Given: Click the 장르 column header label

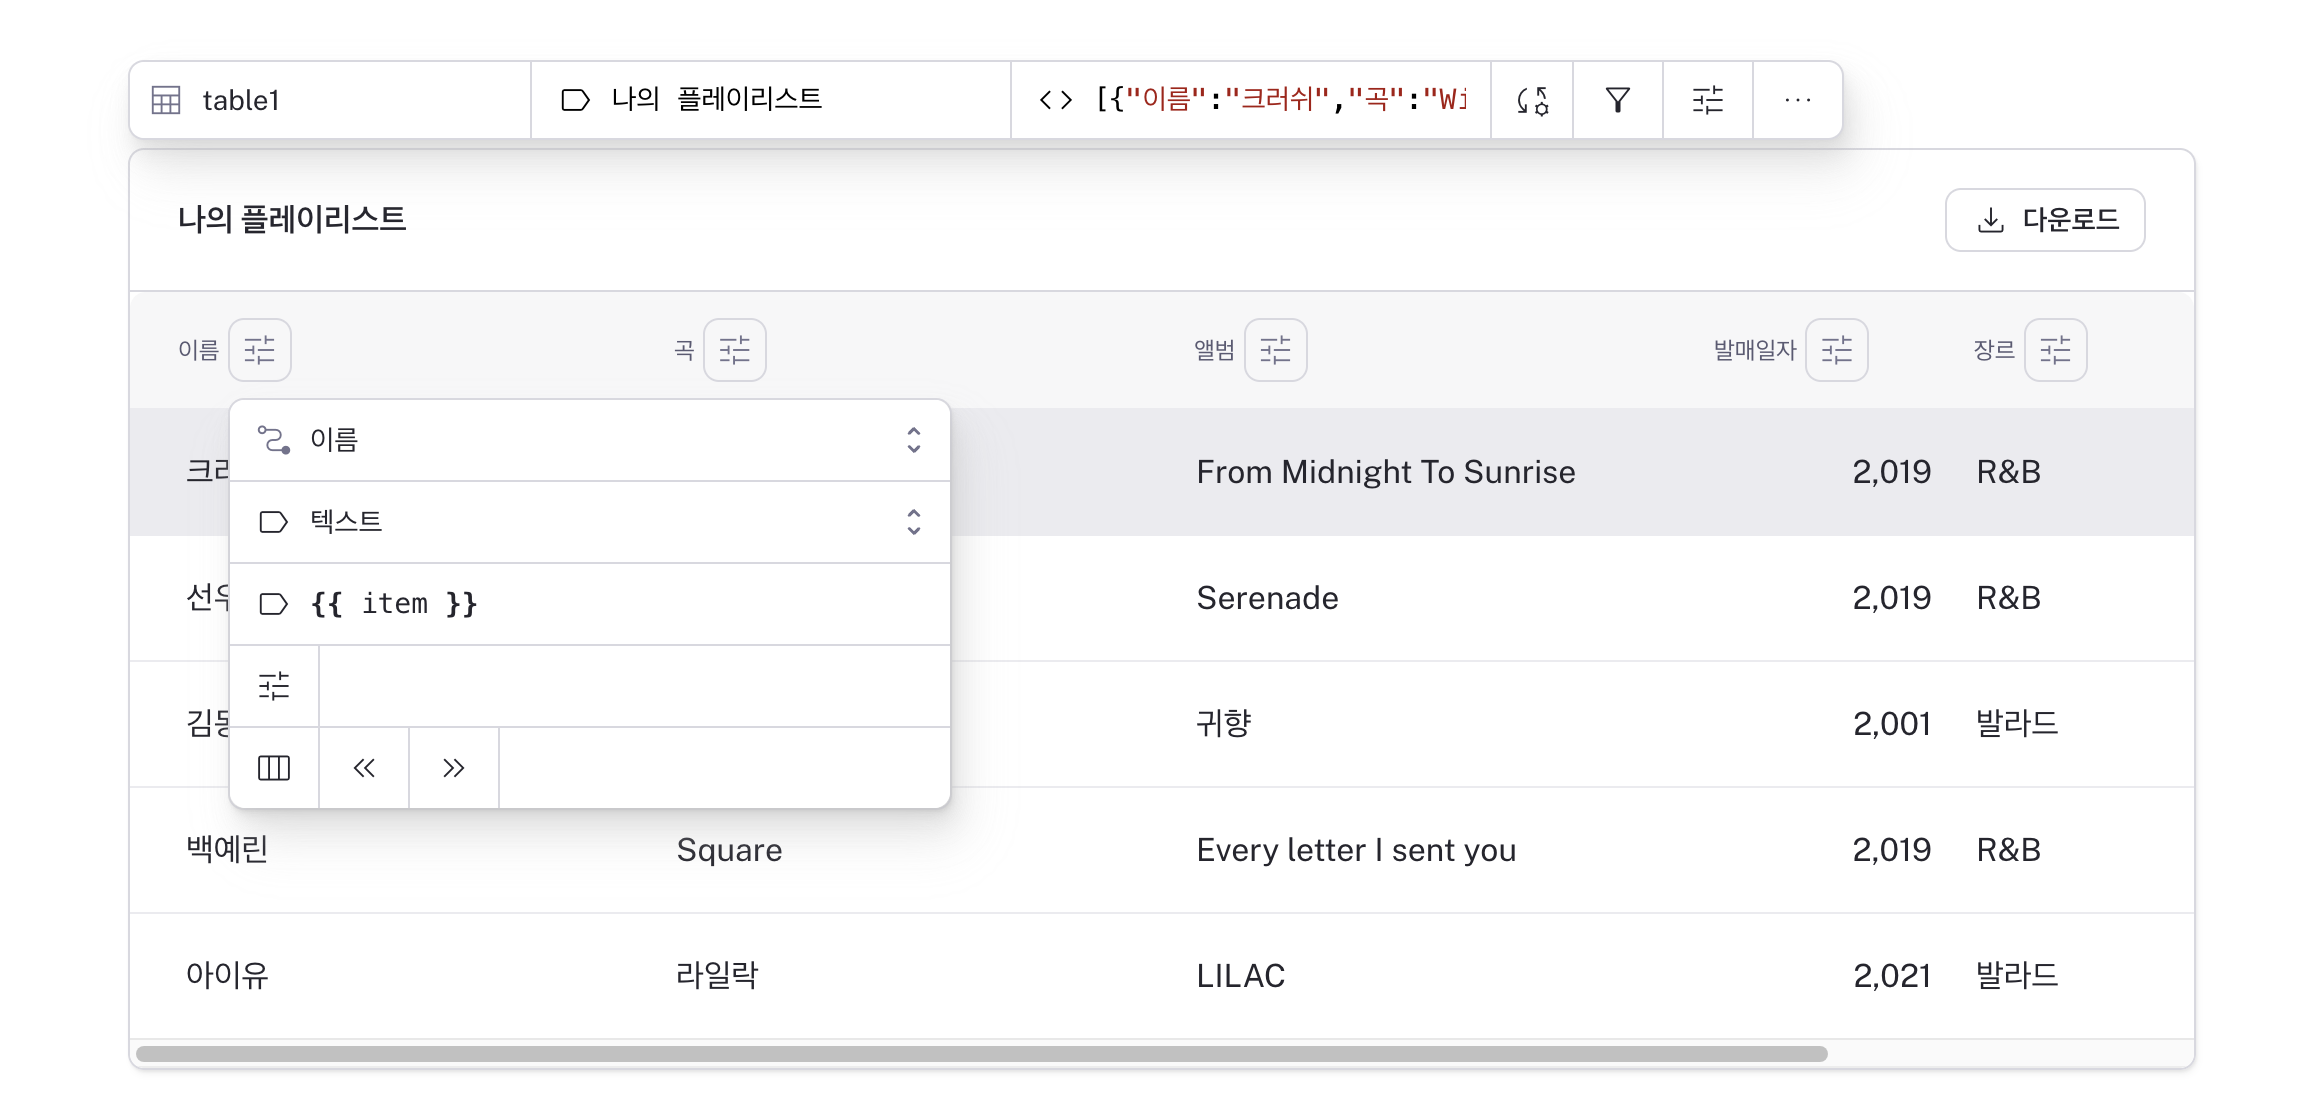Looking at the screenshot, I should coord(1994,350).
